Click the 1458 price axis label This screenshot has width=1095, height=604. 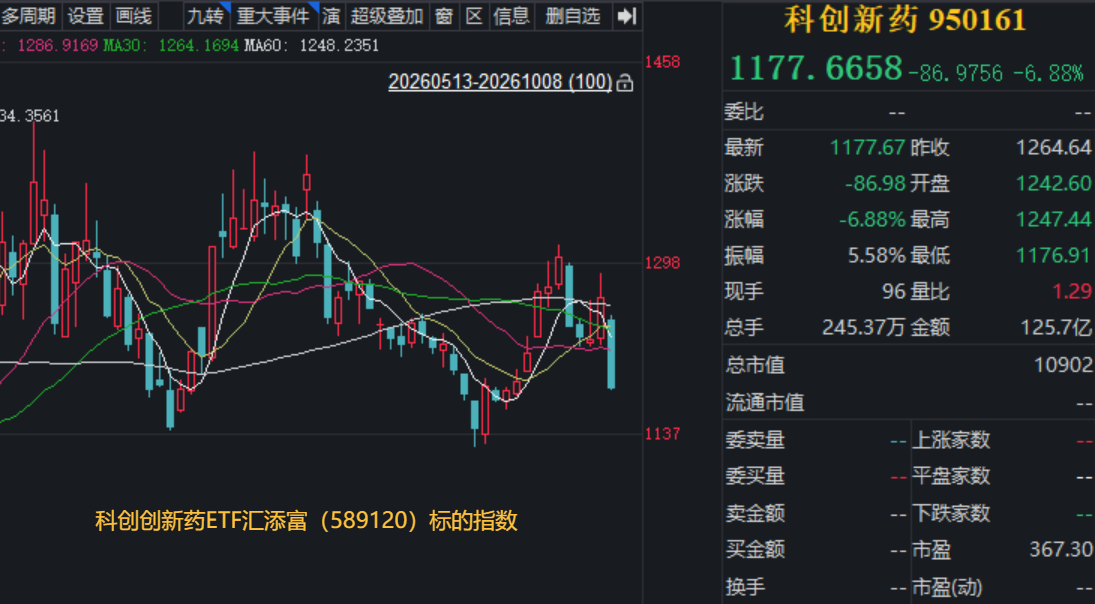(x=662, y=63)
